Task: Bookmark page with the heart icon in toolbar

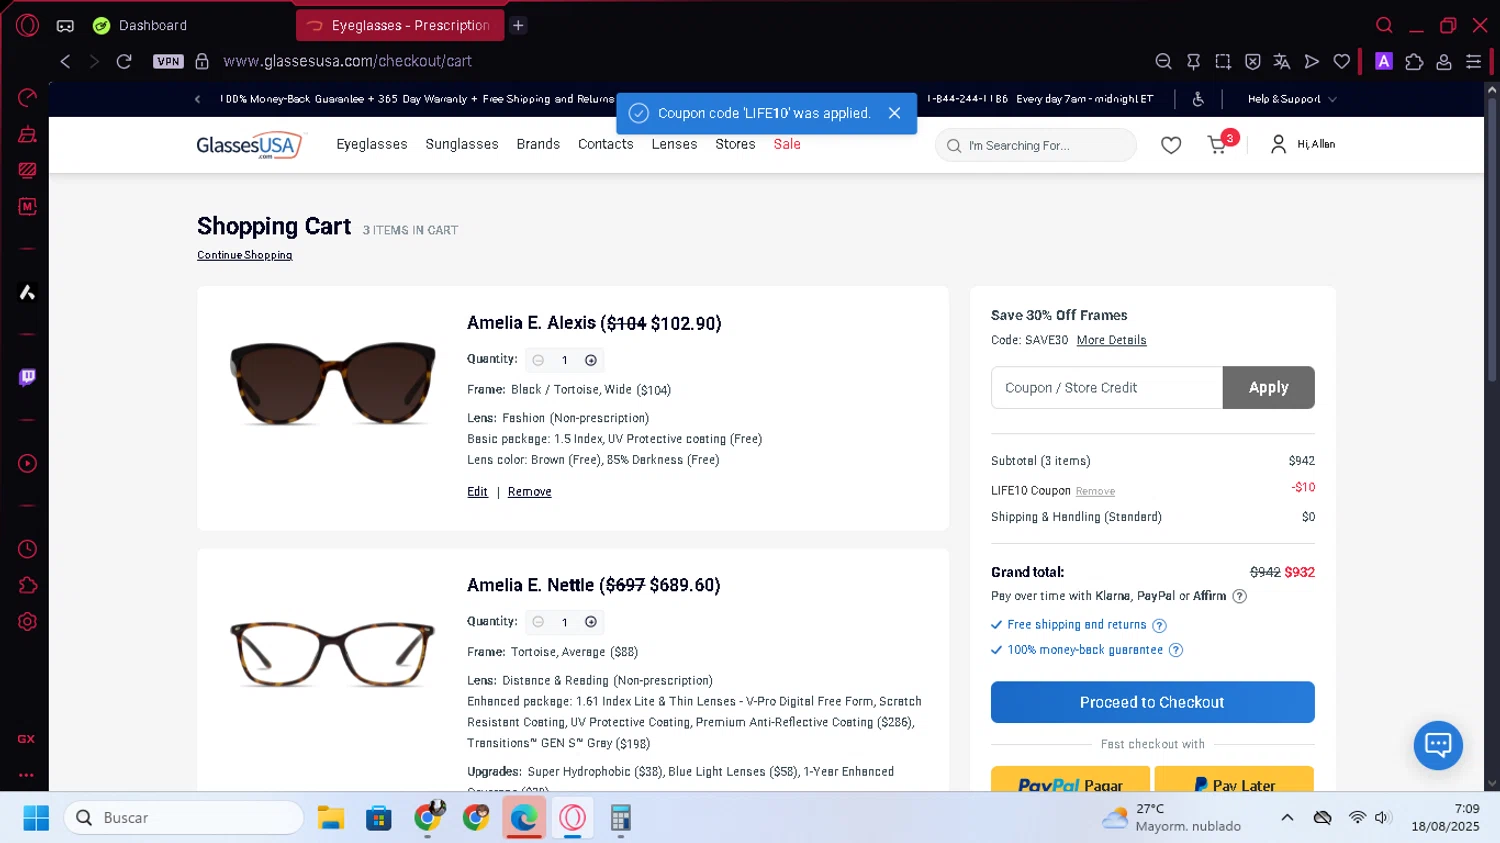Action: (x=1342, y=61)
